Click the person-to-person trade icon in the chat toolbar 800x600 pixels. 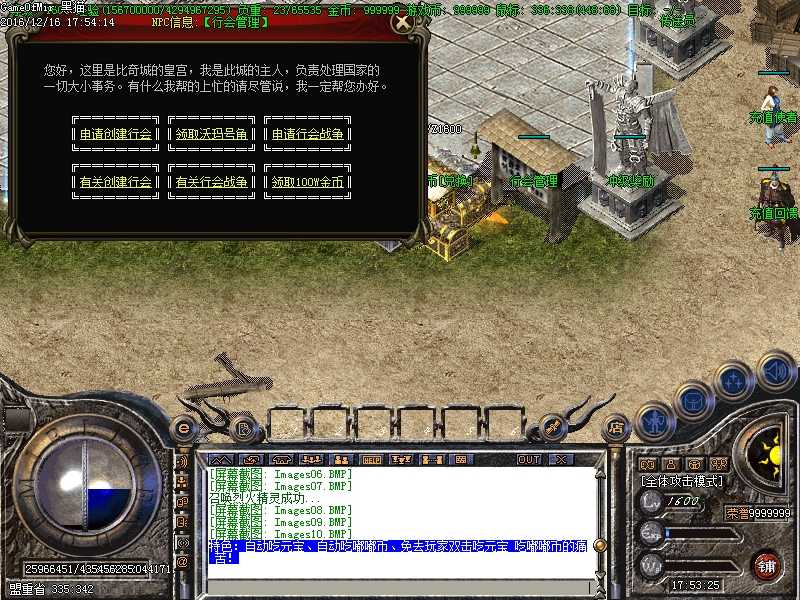point(432,460)
